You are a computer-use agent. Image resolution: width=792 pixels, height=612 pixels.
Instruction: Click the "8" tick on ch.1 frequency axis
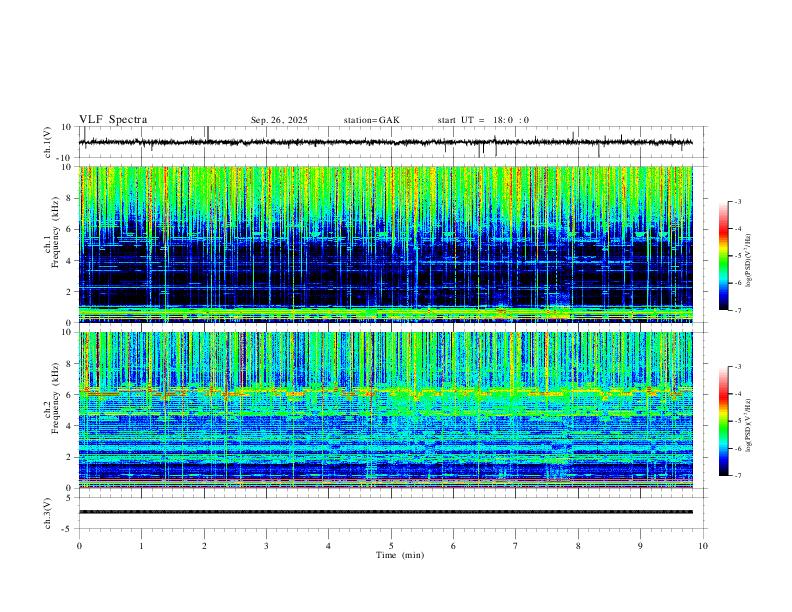pyautogui.click(x=70, y=198)
